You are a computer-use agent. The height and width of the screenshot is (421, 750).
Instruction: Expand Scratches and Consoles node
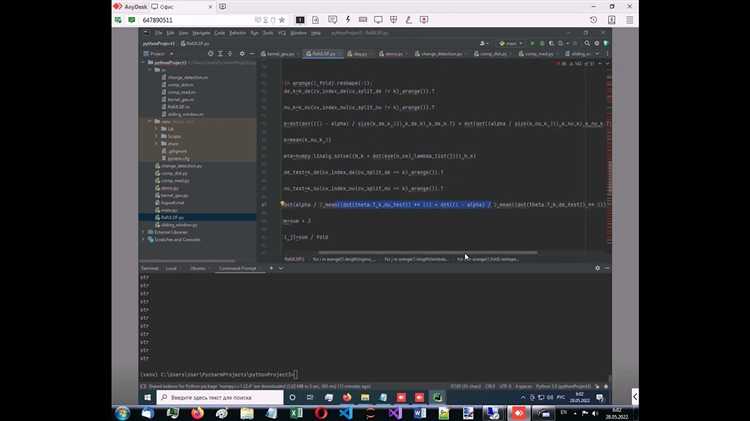tap(143, 239)
